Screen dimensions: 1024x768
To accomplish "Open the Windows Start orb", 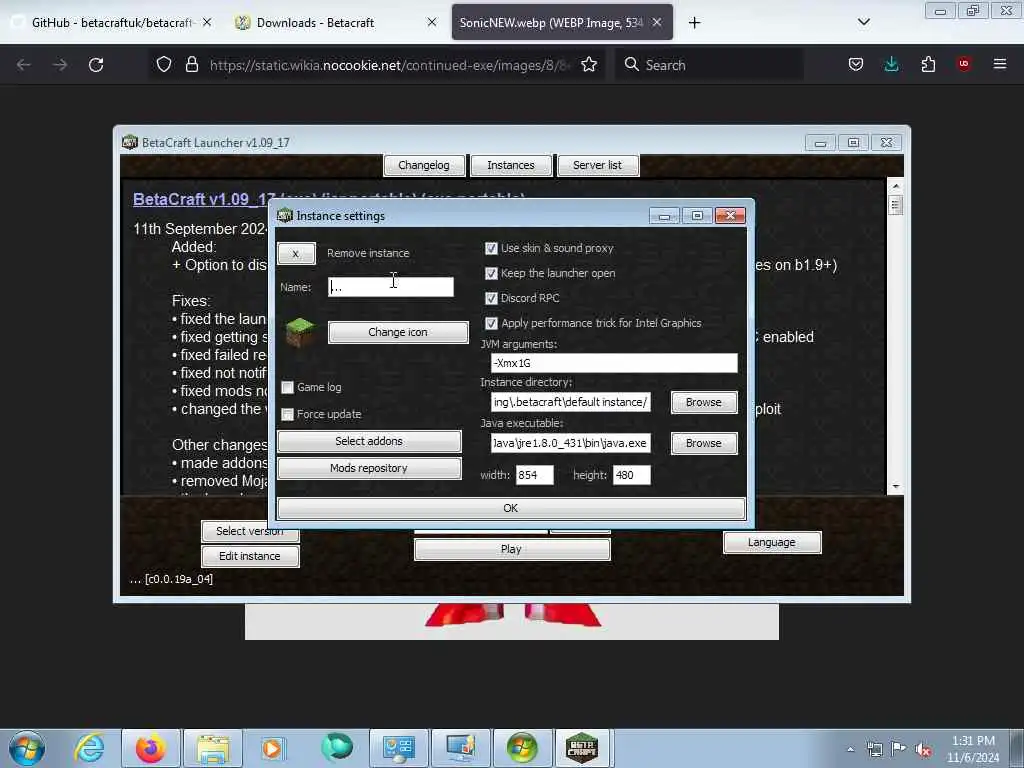I will point(27,748).
